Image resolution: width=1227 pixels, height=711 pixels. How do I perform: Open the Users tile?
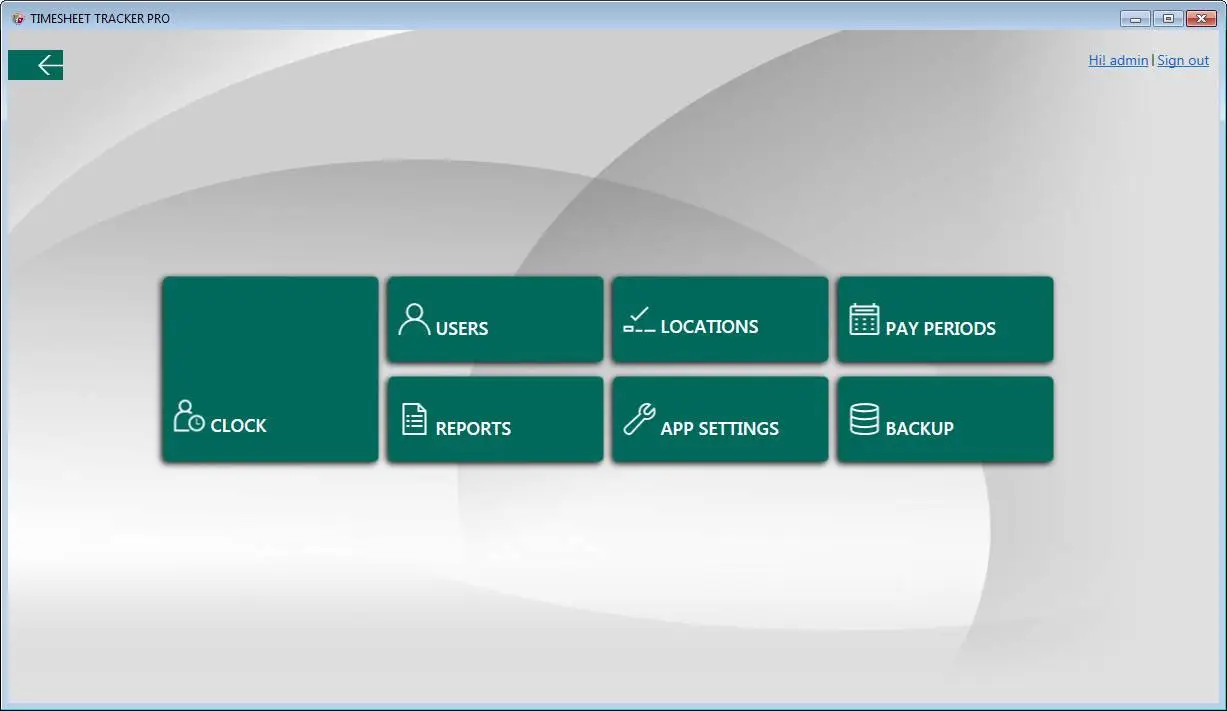[494, 319]
